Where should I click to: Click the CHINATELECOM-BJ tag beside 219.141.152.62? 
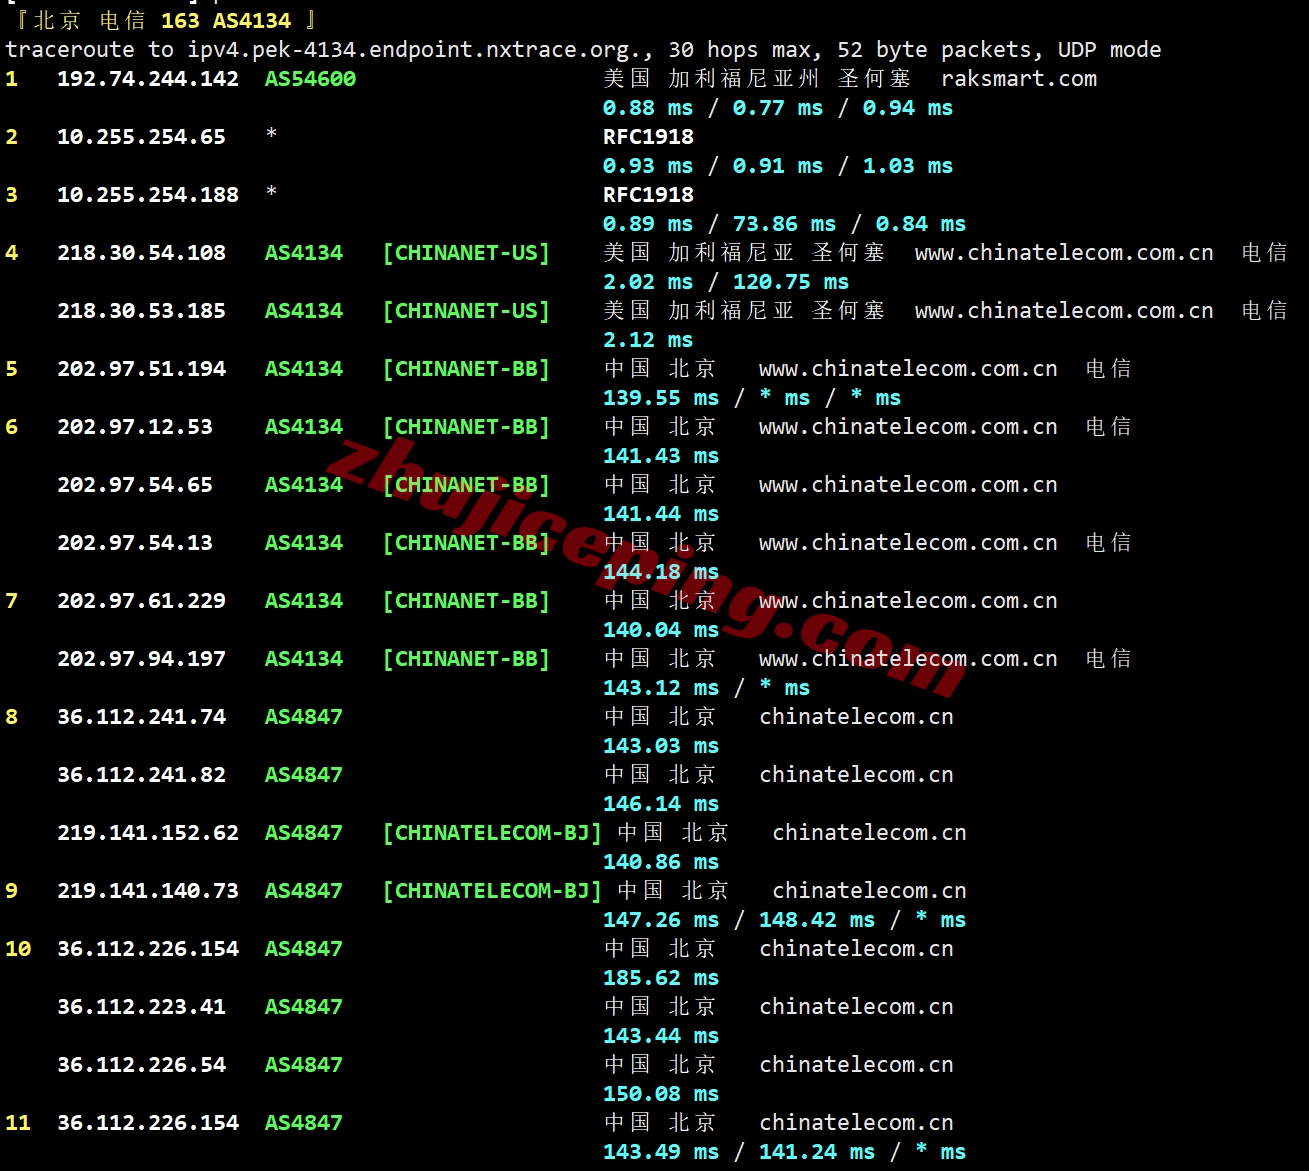click(x=492, y=833)
